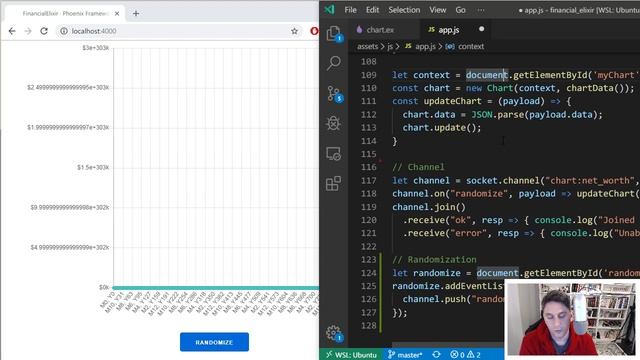Select the FinancialElixir browser tab
Viewport: 640px width, 360px height.
tap(65, 13)
